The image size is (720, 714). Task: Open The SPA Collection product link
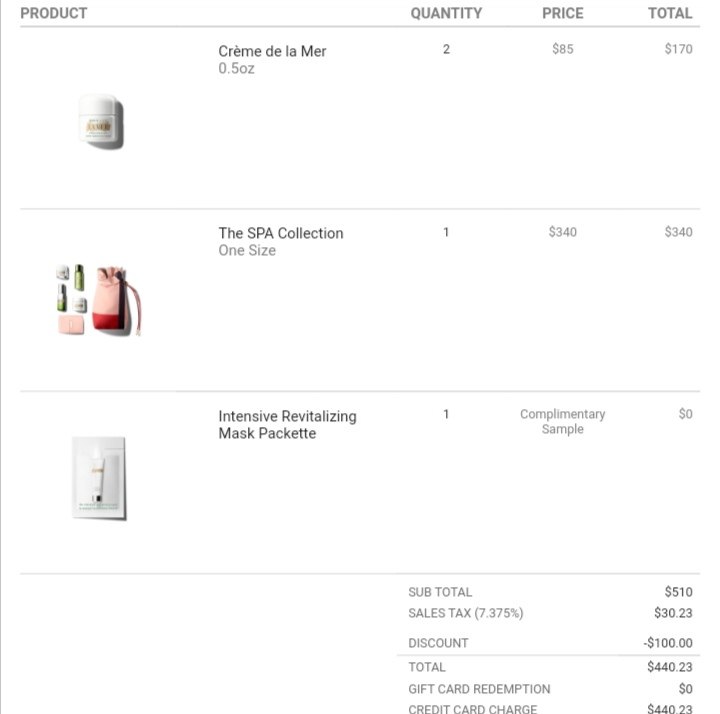tap(281, 233)
